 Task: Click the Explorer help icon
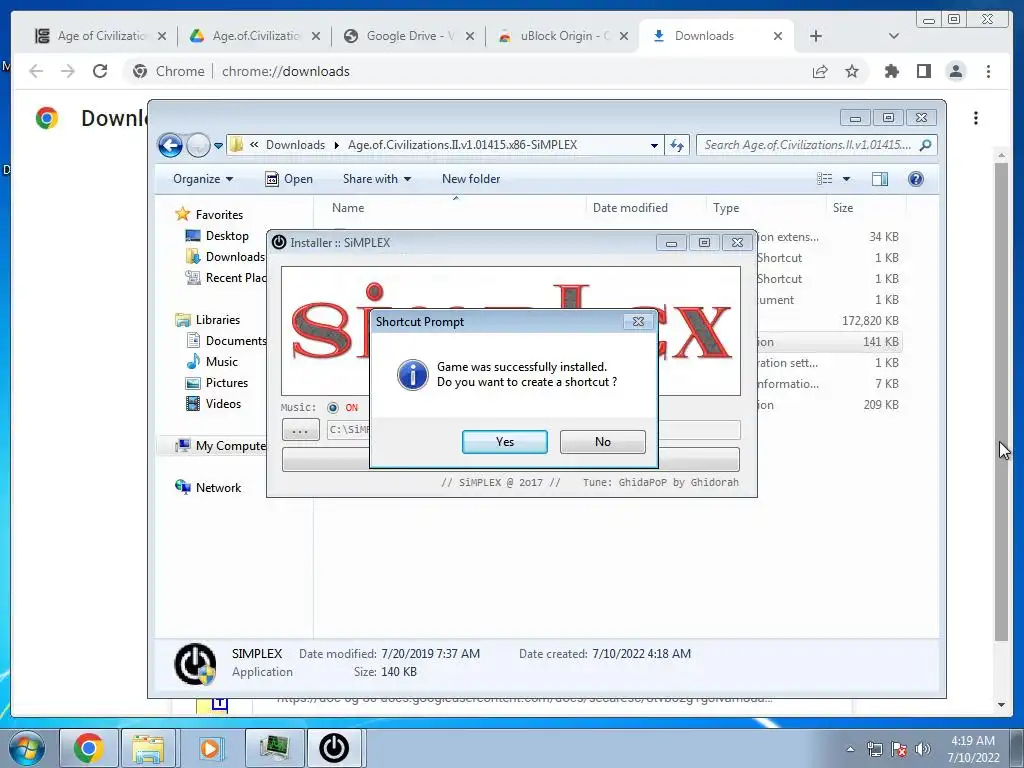916,179
